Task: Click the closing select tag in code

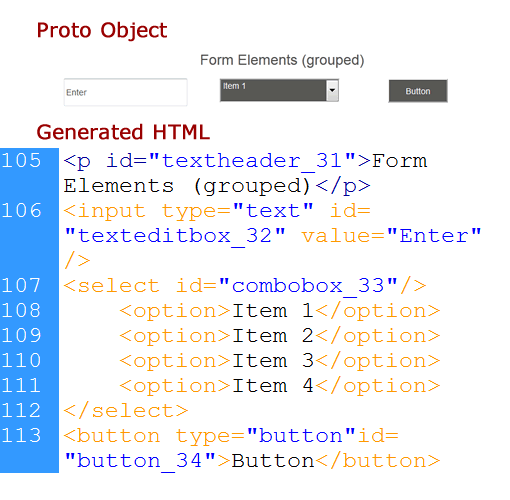Action: pyautogui.click(x=126, y=411)
